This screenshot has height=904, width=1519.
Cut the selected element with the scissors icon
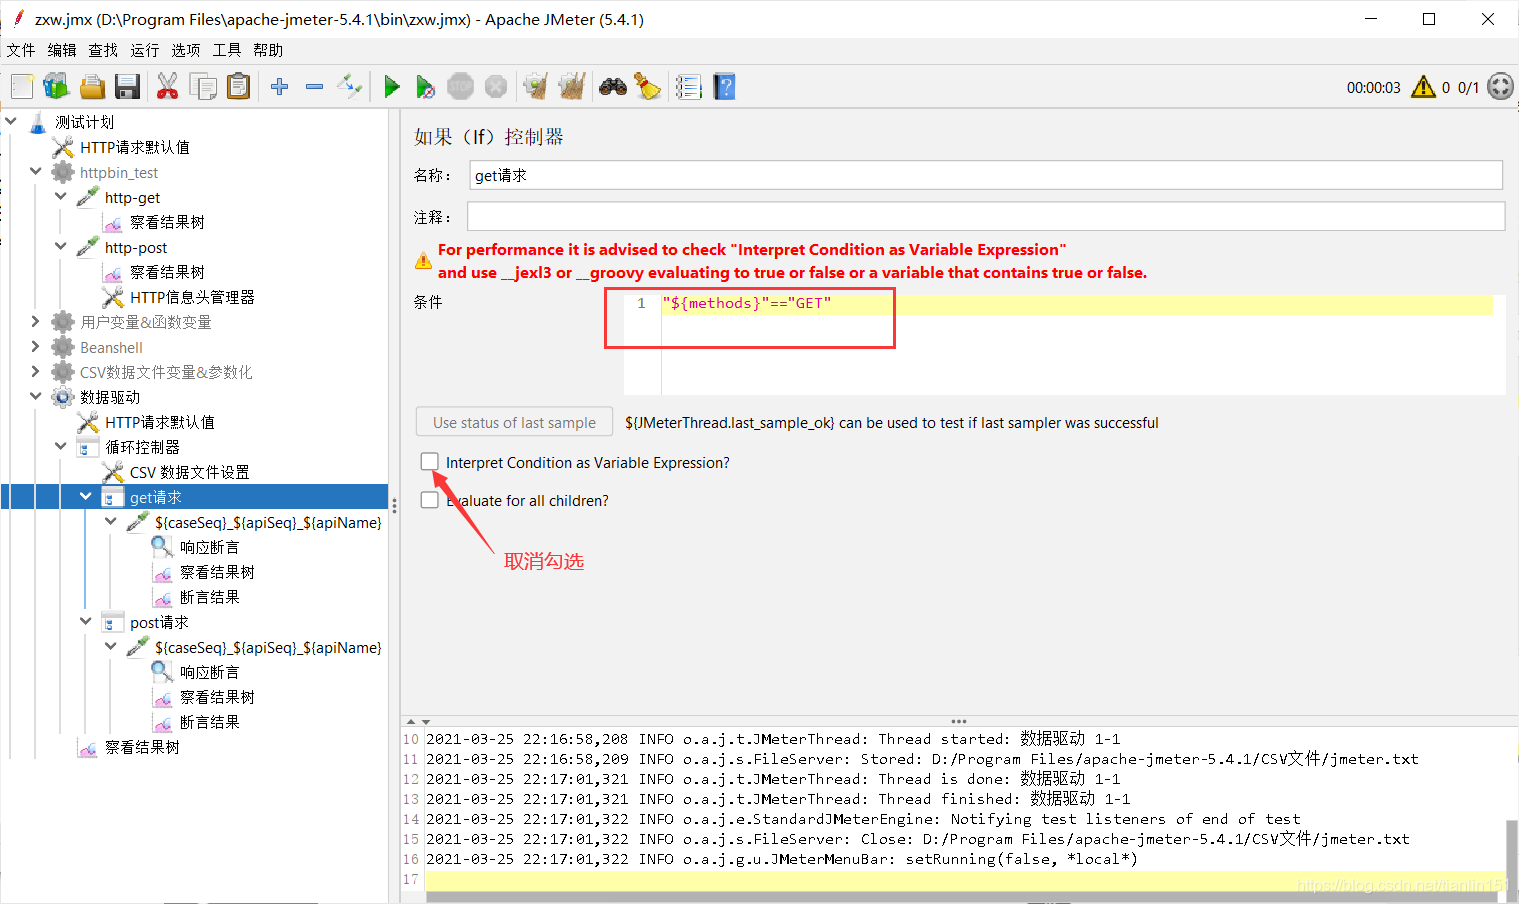tap(167, 87)
